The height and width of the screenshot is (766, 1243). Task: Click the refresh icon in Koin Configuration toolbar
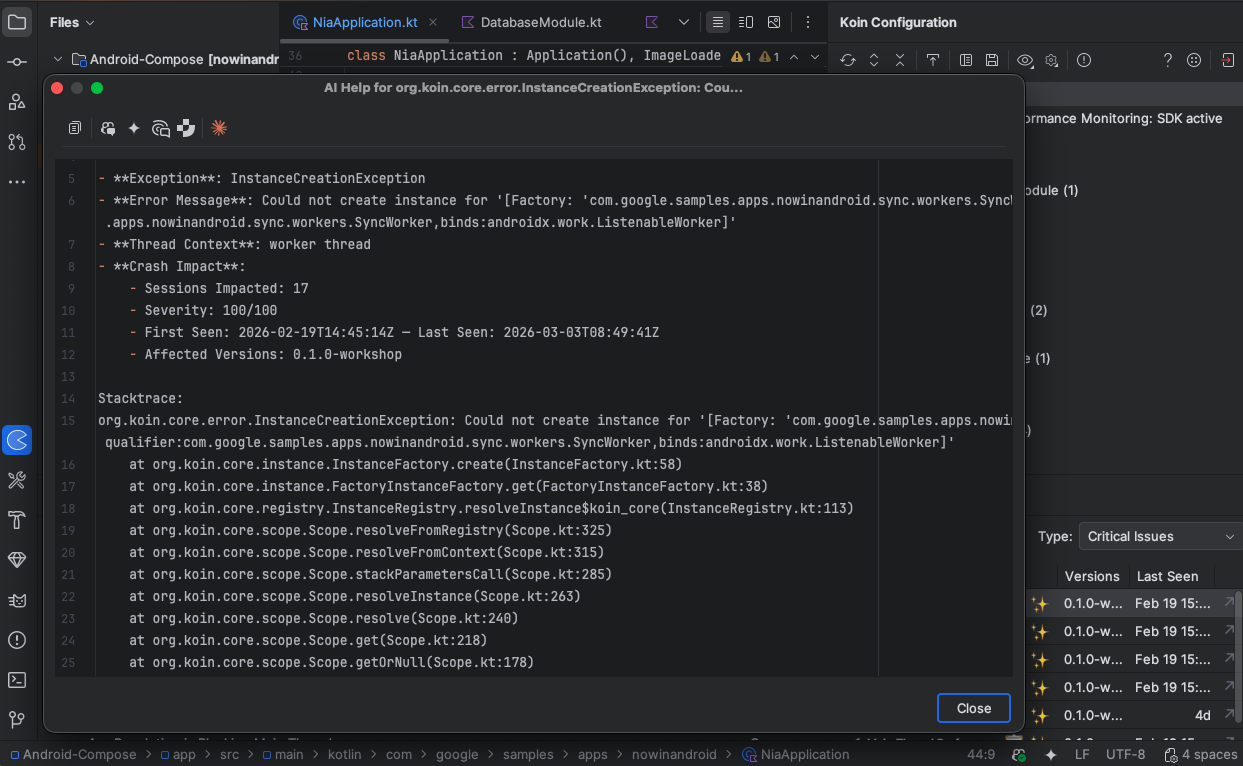point(847,60)
